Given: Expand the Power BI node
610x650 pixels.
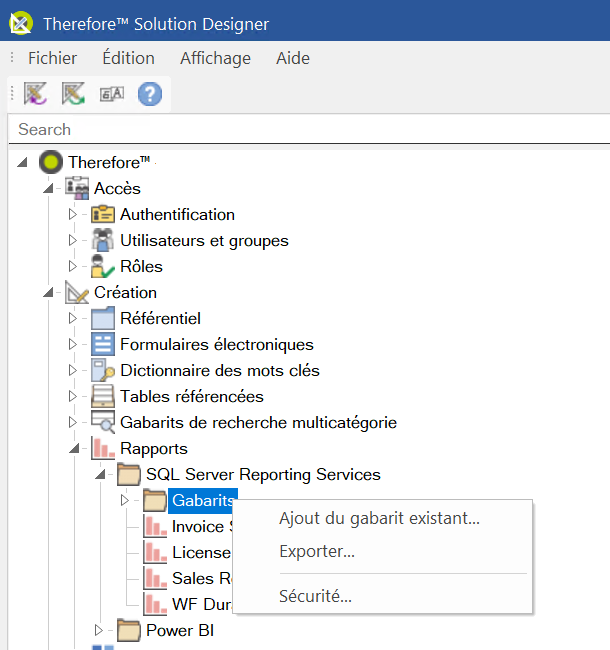Looking at the screenshot, I should point(99,631).
